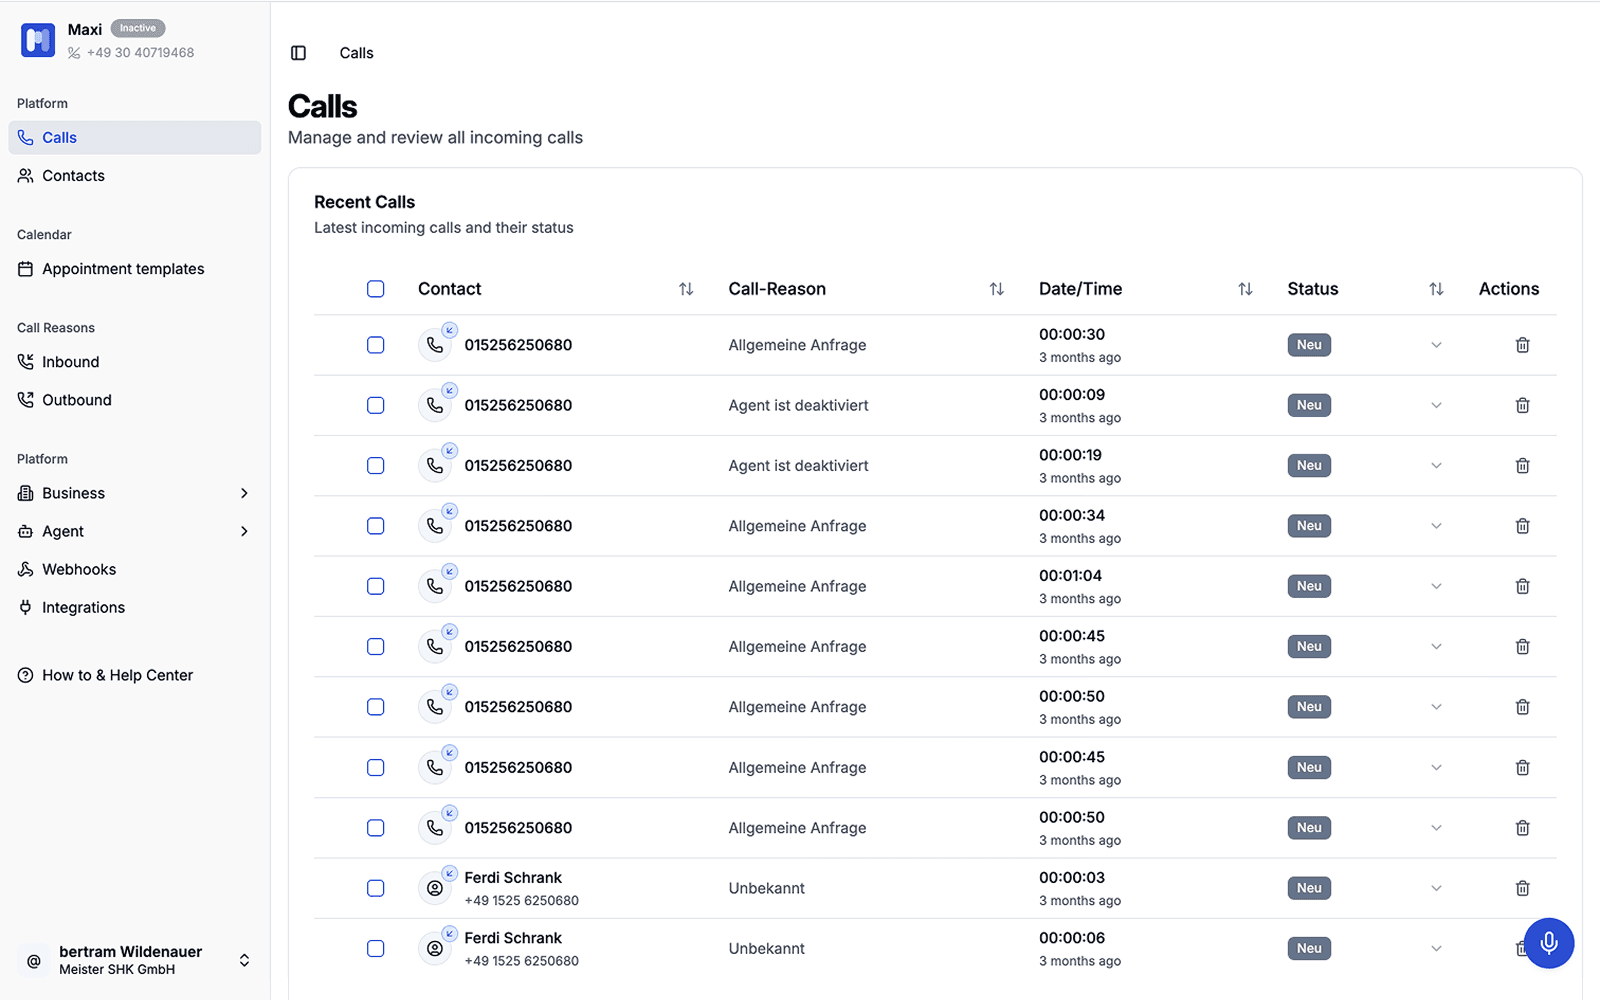Click the Maxi app logo

38,40
